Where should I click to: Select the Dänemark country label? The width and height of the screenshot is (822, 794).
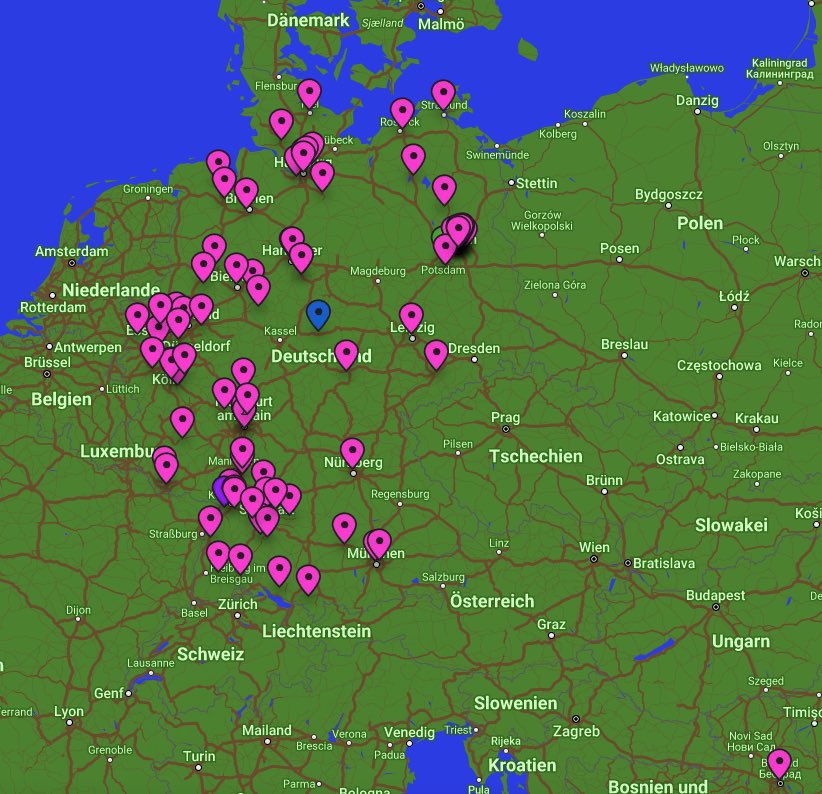(x=308, y=20)
